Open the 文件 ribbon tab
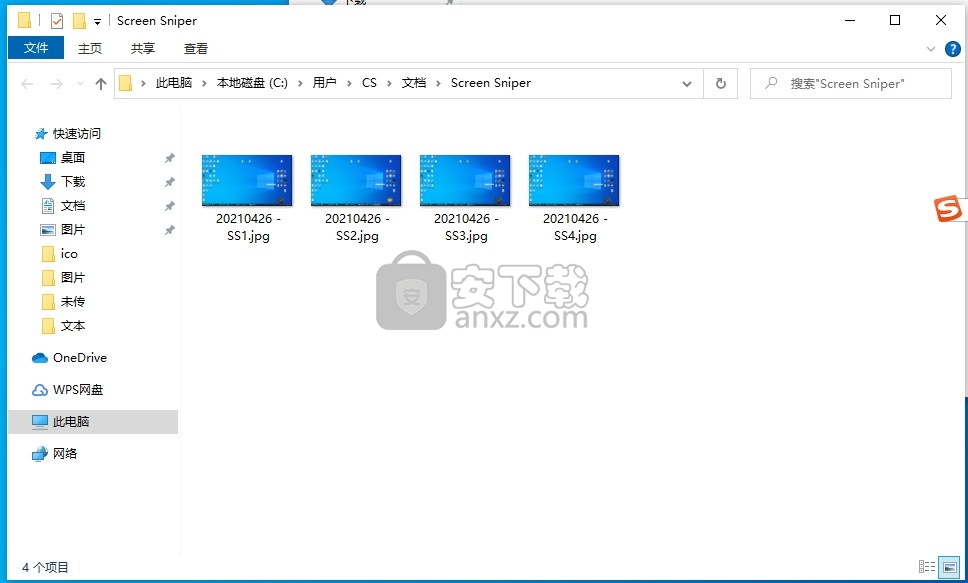This screenshot has width=968, height=583. click(x=36, y=48)
